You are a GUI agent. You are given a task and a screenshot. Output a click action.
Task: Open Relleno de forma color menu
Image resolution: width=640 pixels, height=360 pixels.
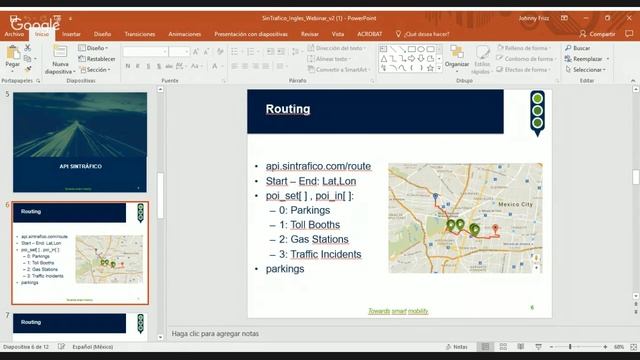[524, 48]
